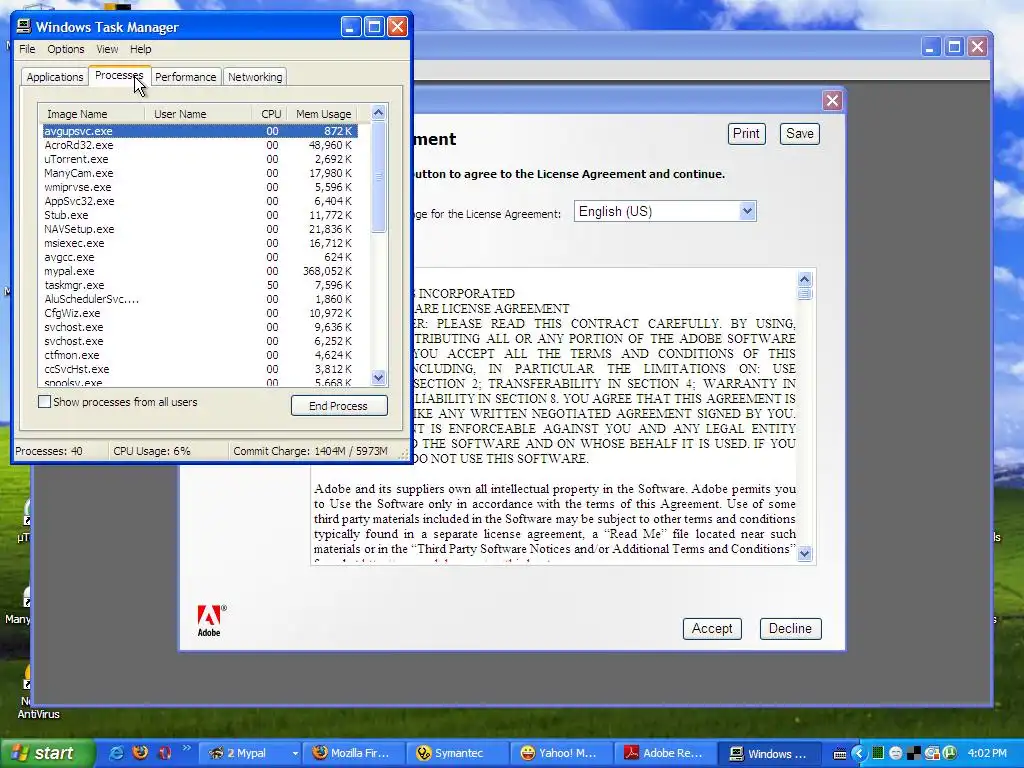Image resolution: width=1024 pixels, height=768 pixels.
Task: Decline the Adobe license agreement
Action: pos(790,628)
